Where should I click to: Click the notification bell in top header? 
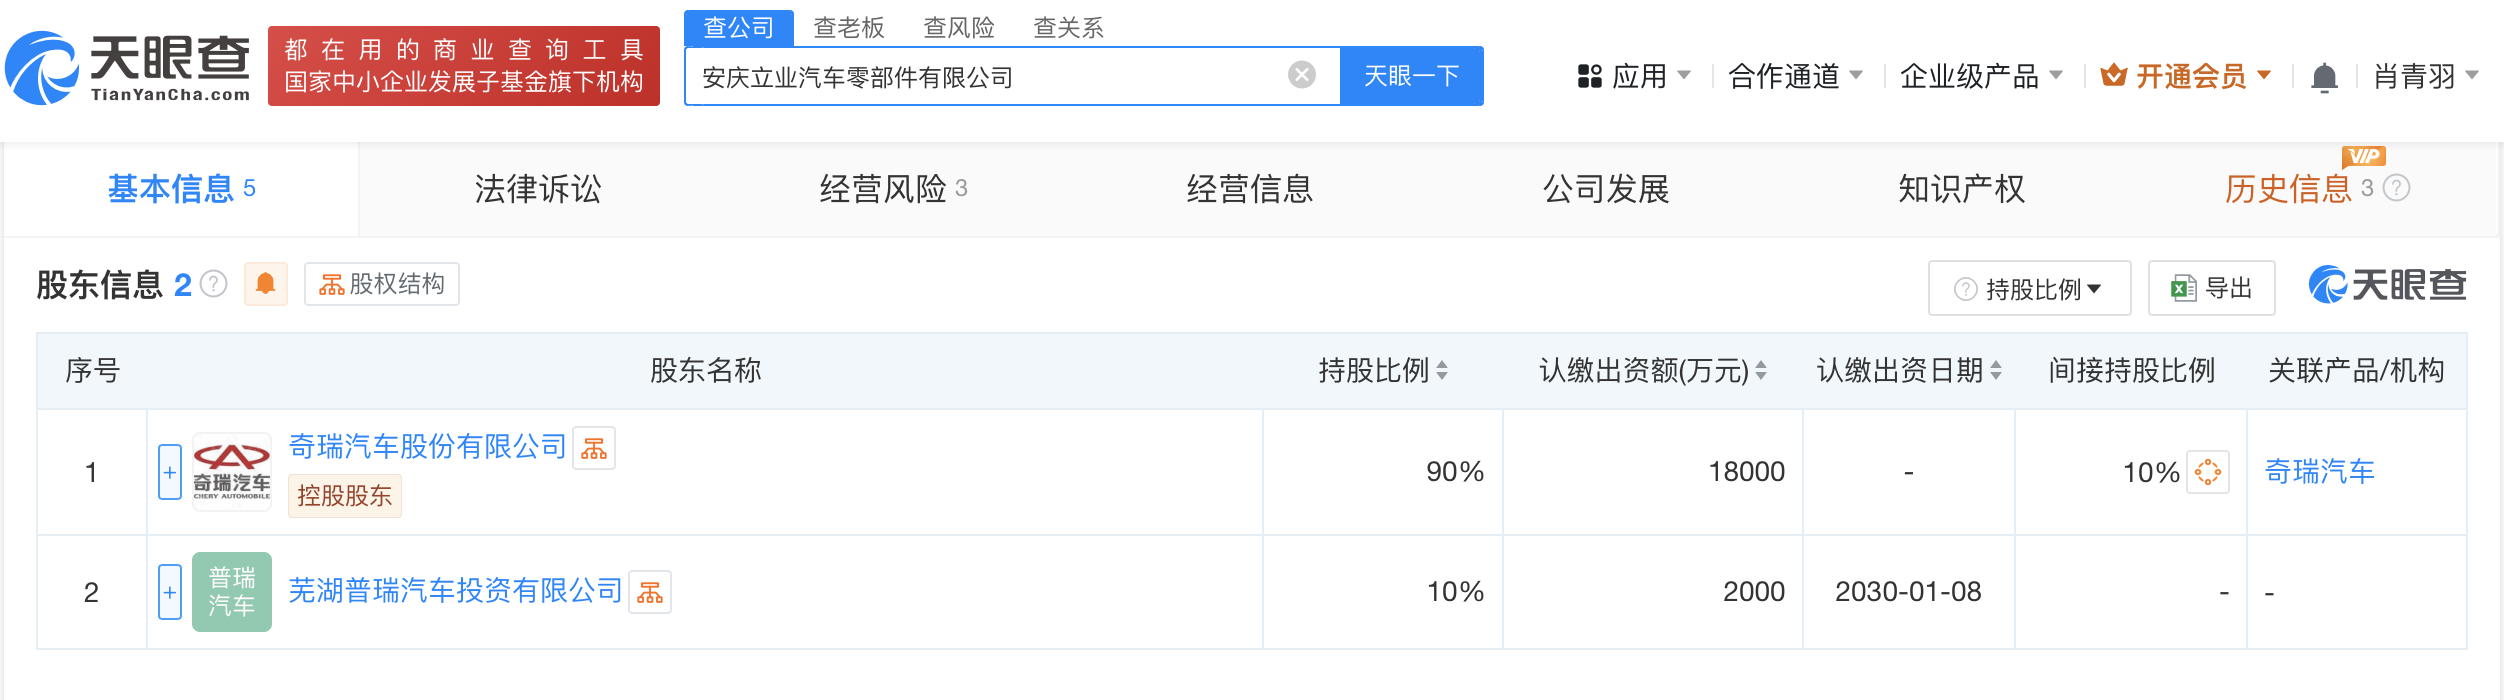click(x=2324, y=77)
